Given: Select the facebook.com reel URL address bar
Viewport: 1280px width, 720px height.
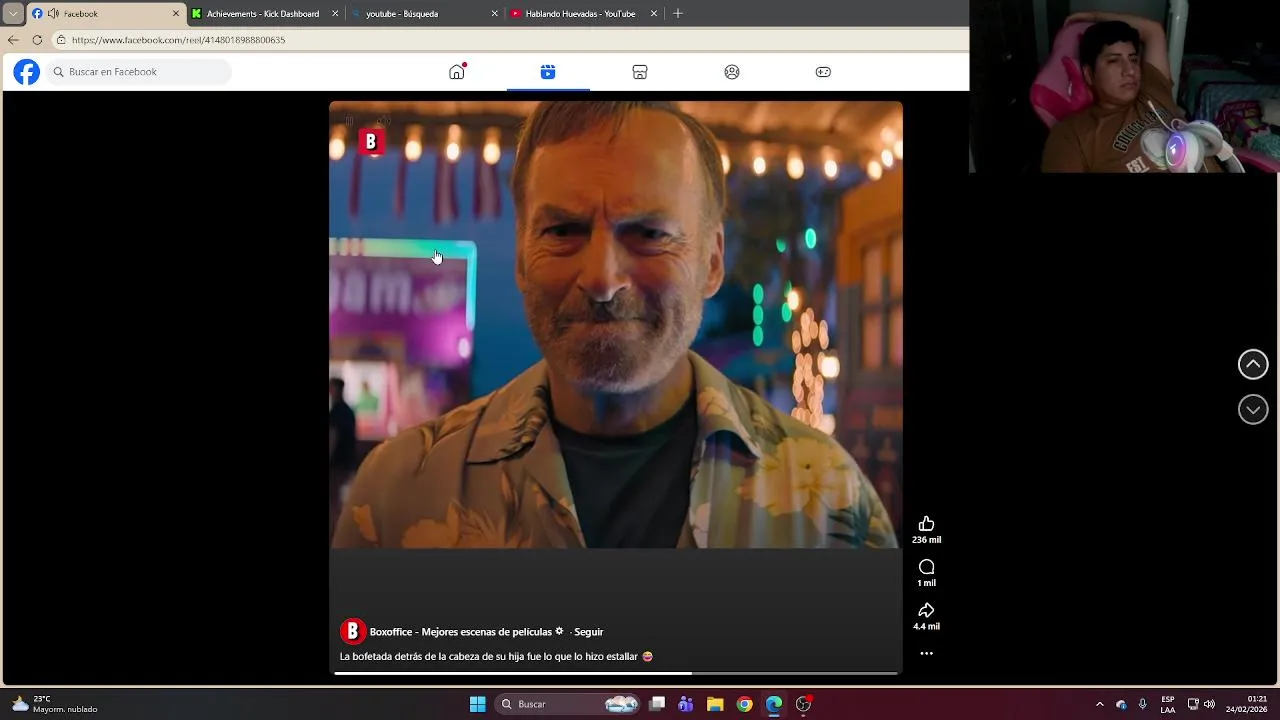Looking at the screenshot, I should (178, 40).
